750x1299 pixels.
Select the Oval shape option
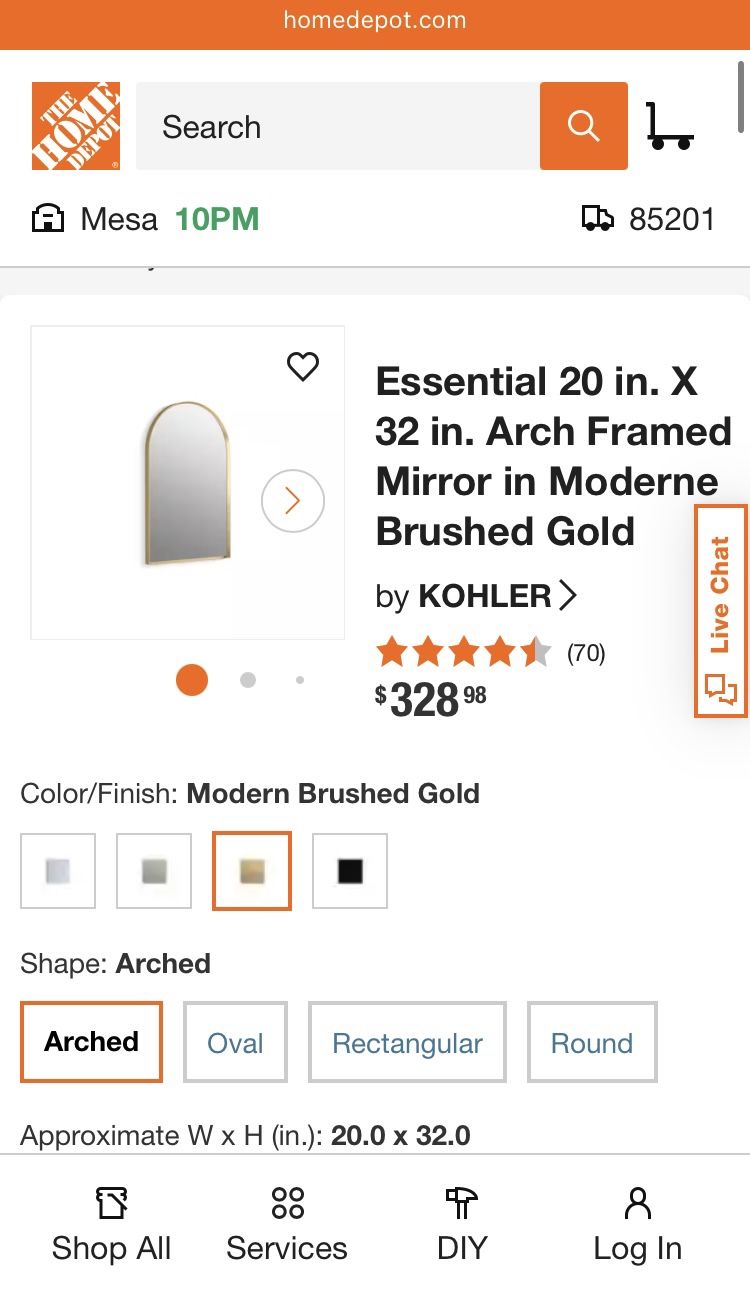click(x=235, y=1042)
